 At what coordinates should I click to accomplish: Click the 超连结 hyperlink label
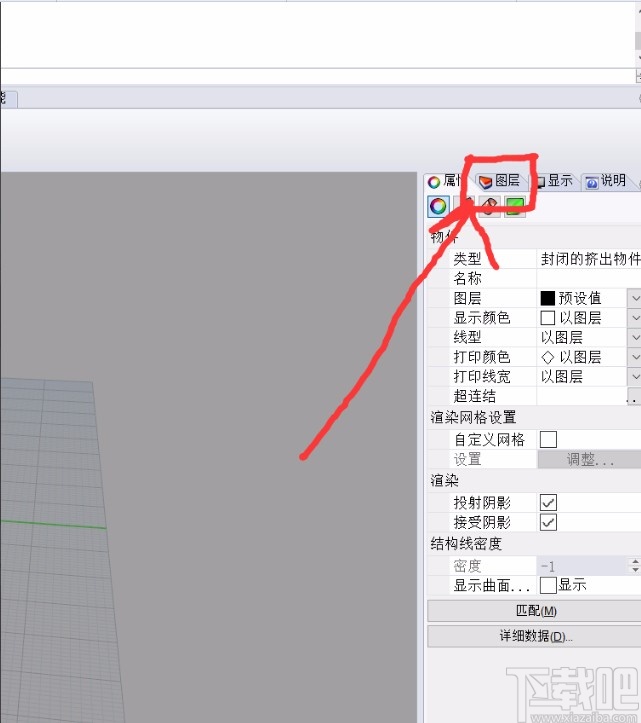coord(475,396)
